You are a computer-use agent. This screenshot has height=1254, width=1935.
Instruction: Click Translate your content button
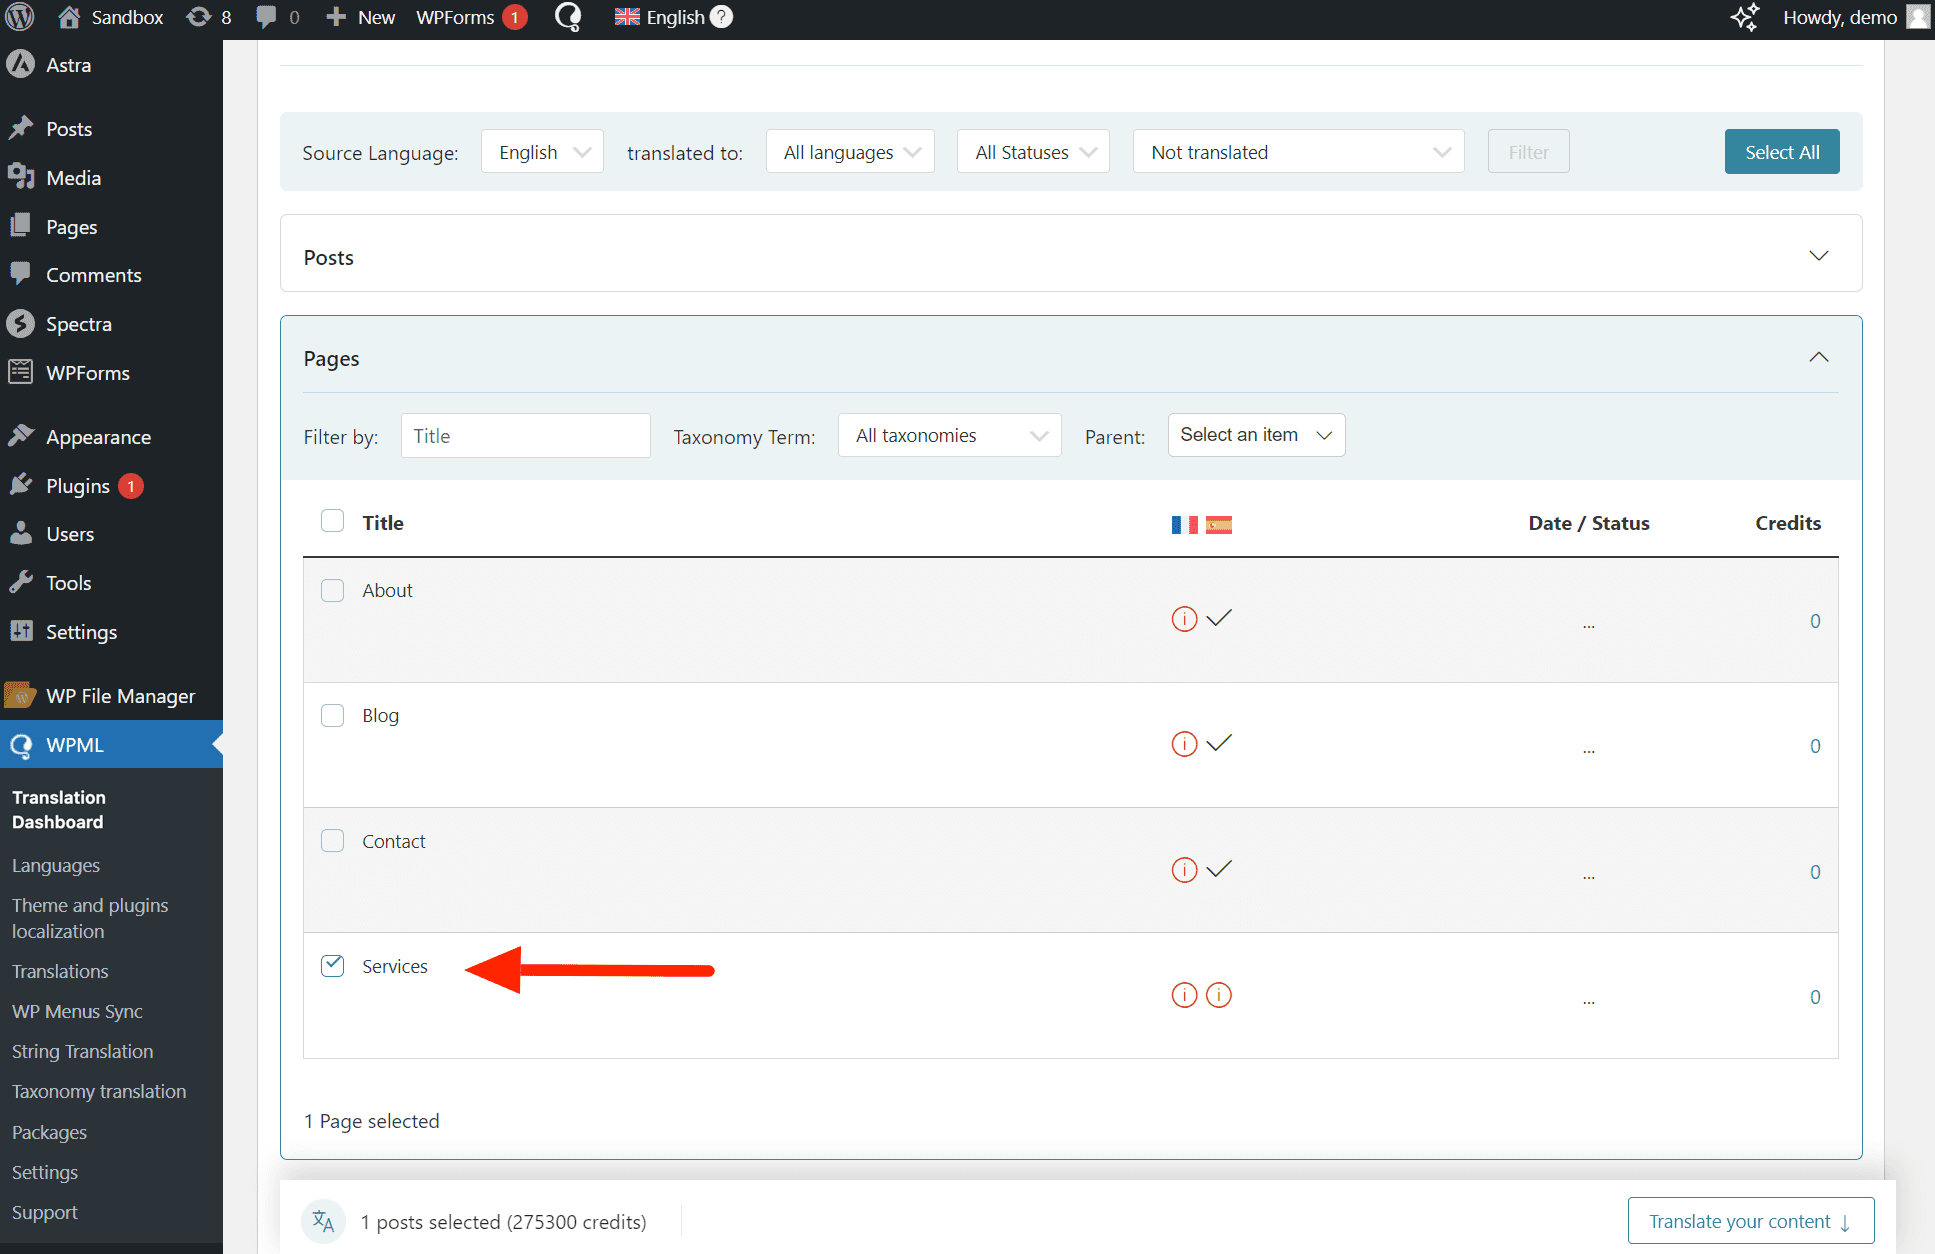pos(1751,1221)
